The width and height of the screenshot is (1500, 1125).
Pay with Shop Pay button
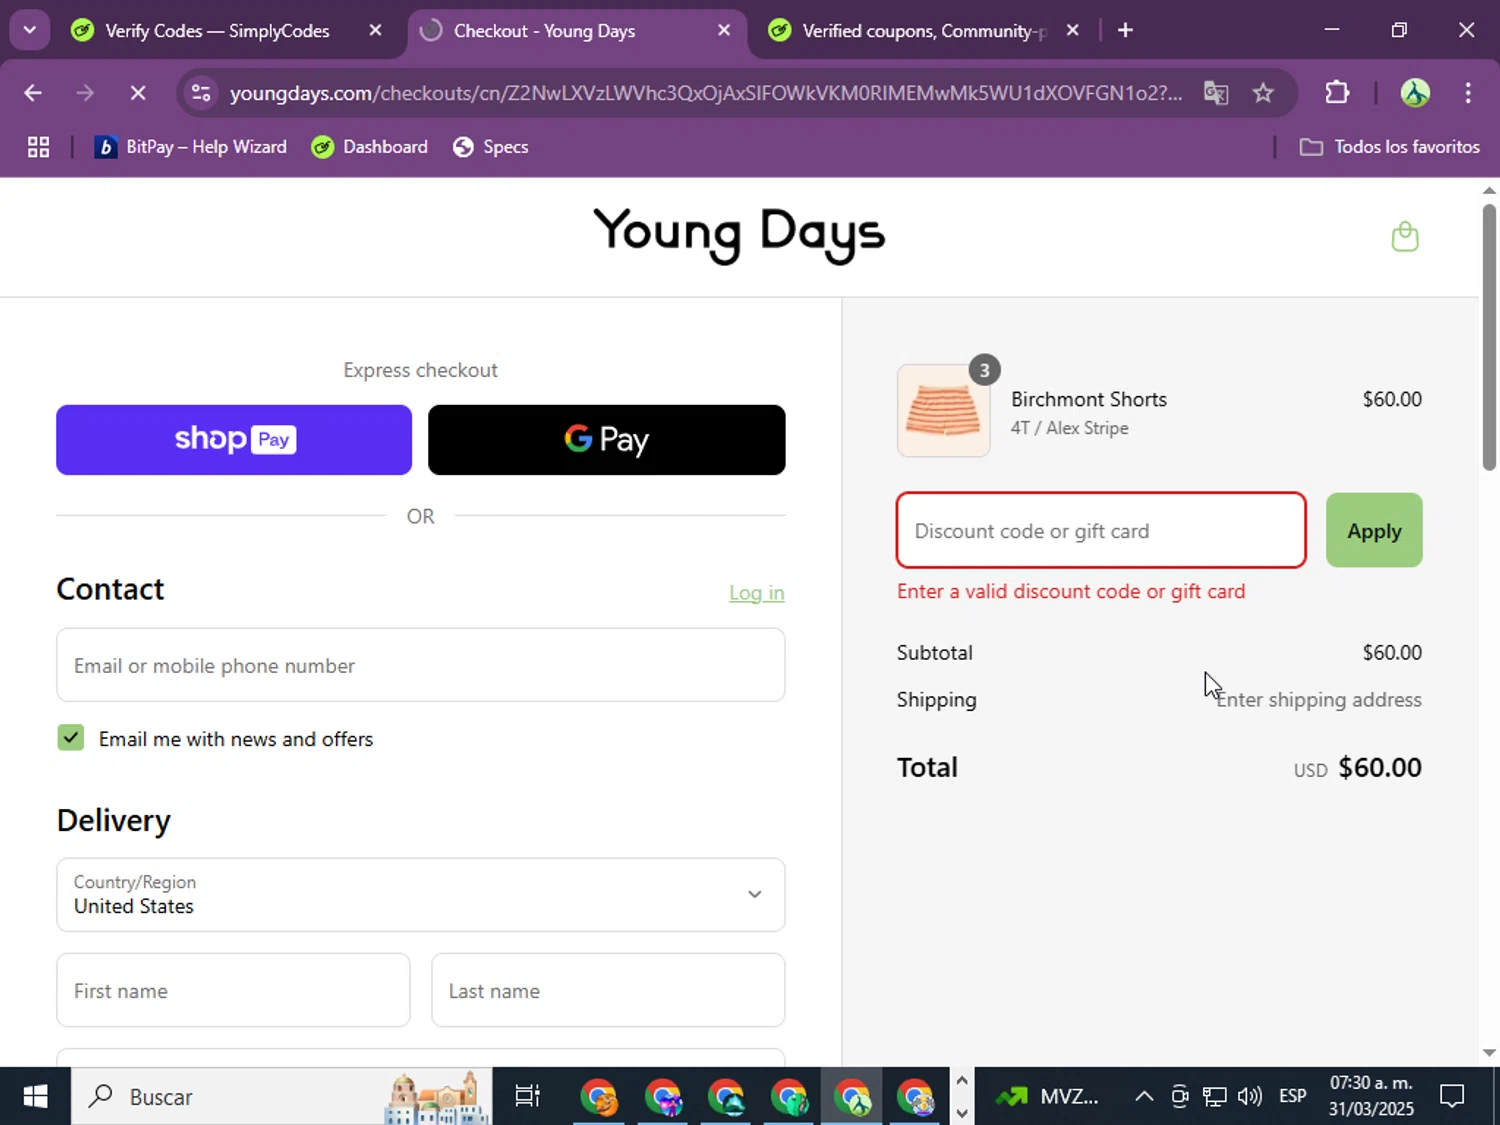click(234, 440)
